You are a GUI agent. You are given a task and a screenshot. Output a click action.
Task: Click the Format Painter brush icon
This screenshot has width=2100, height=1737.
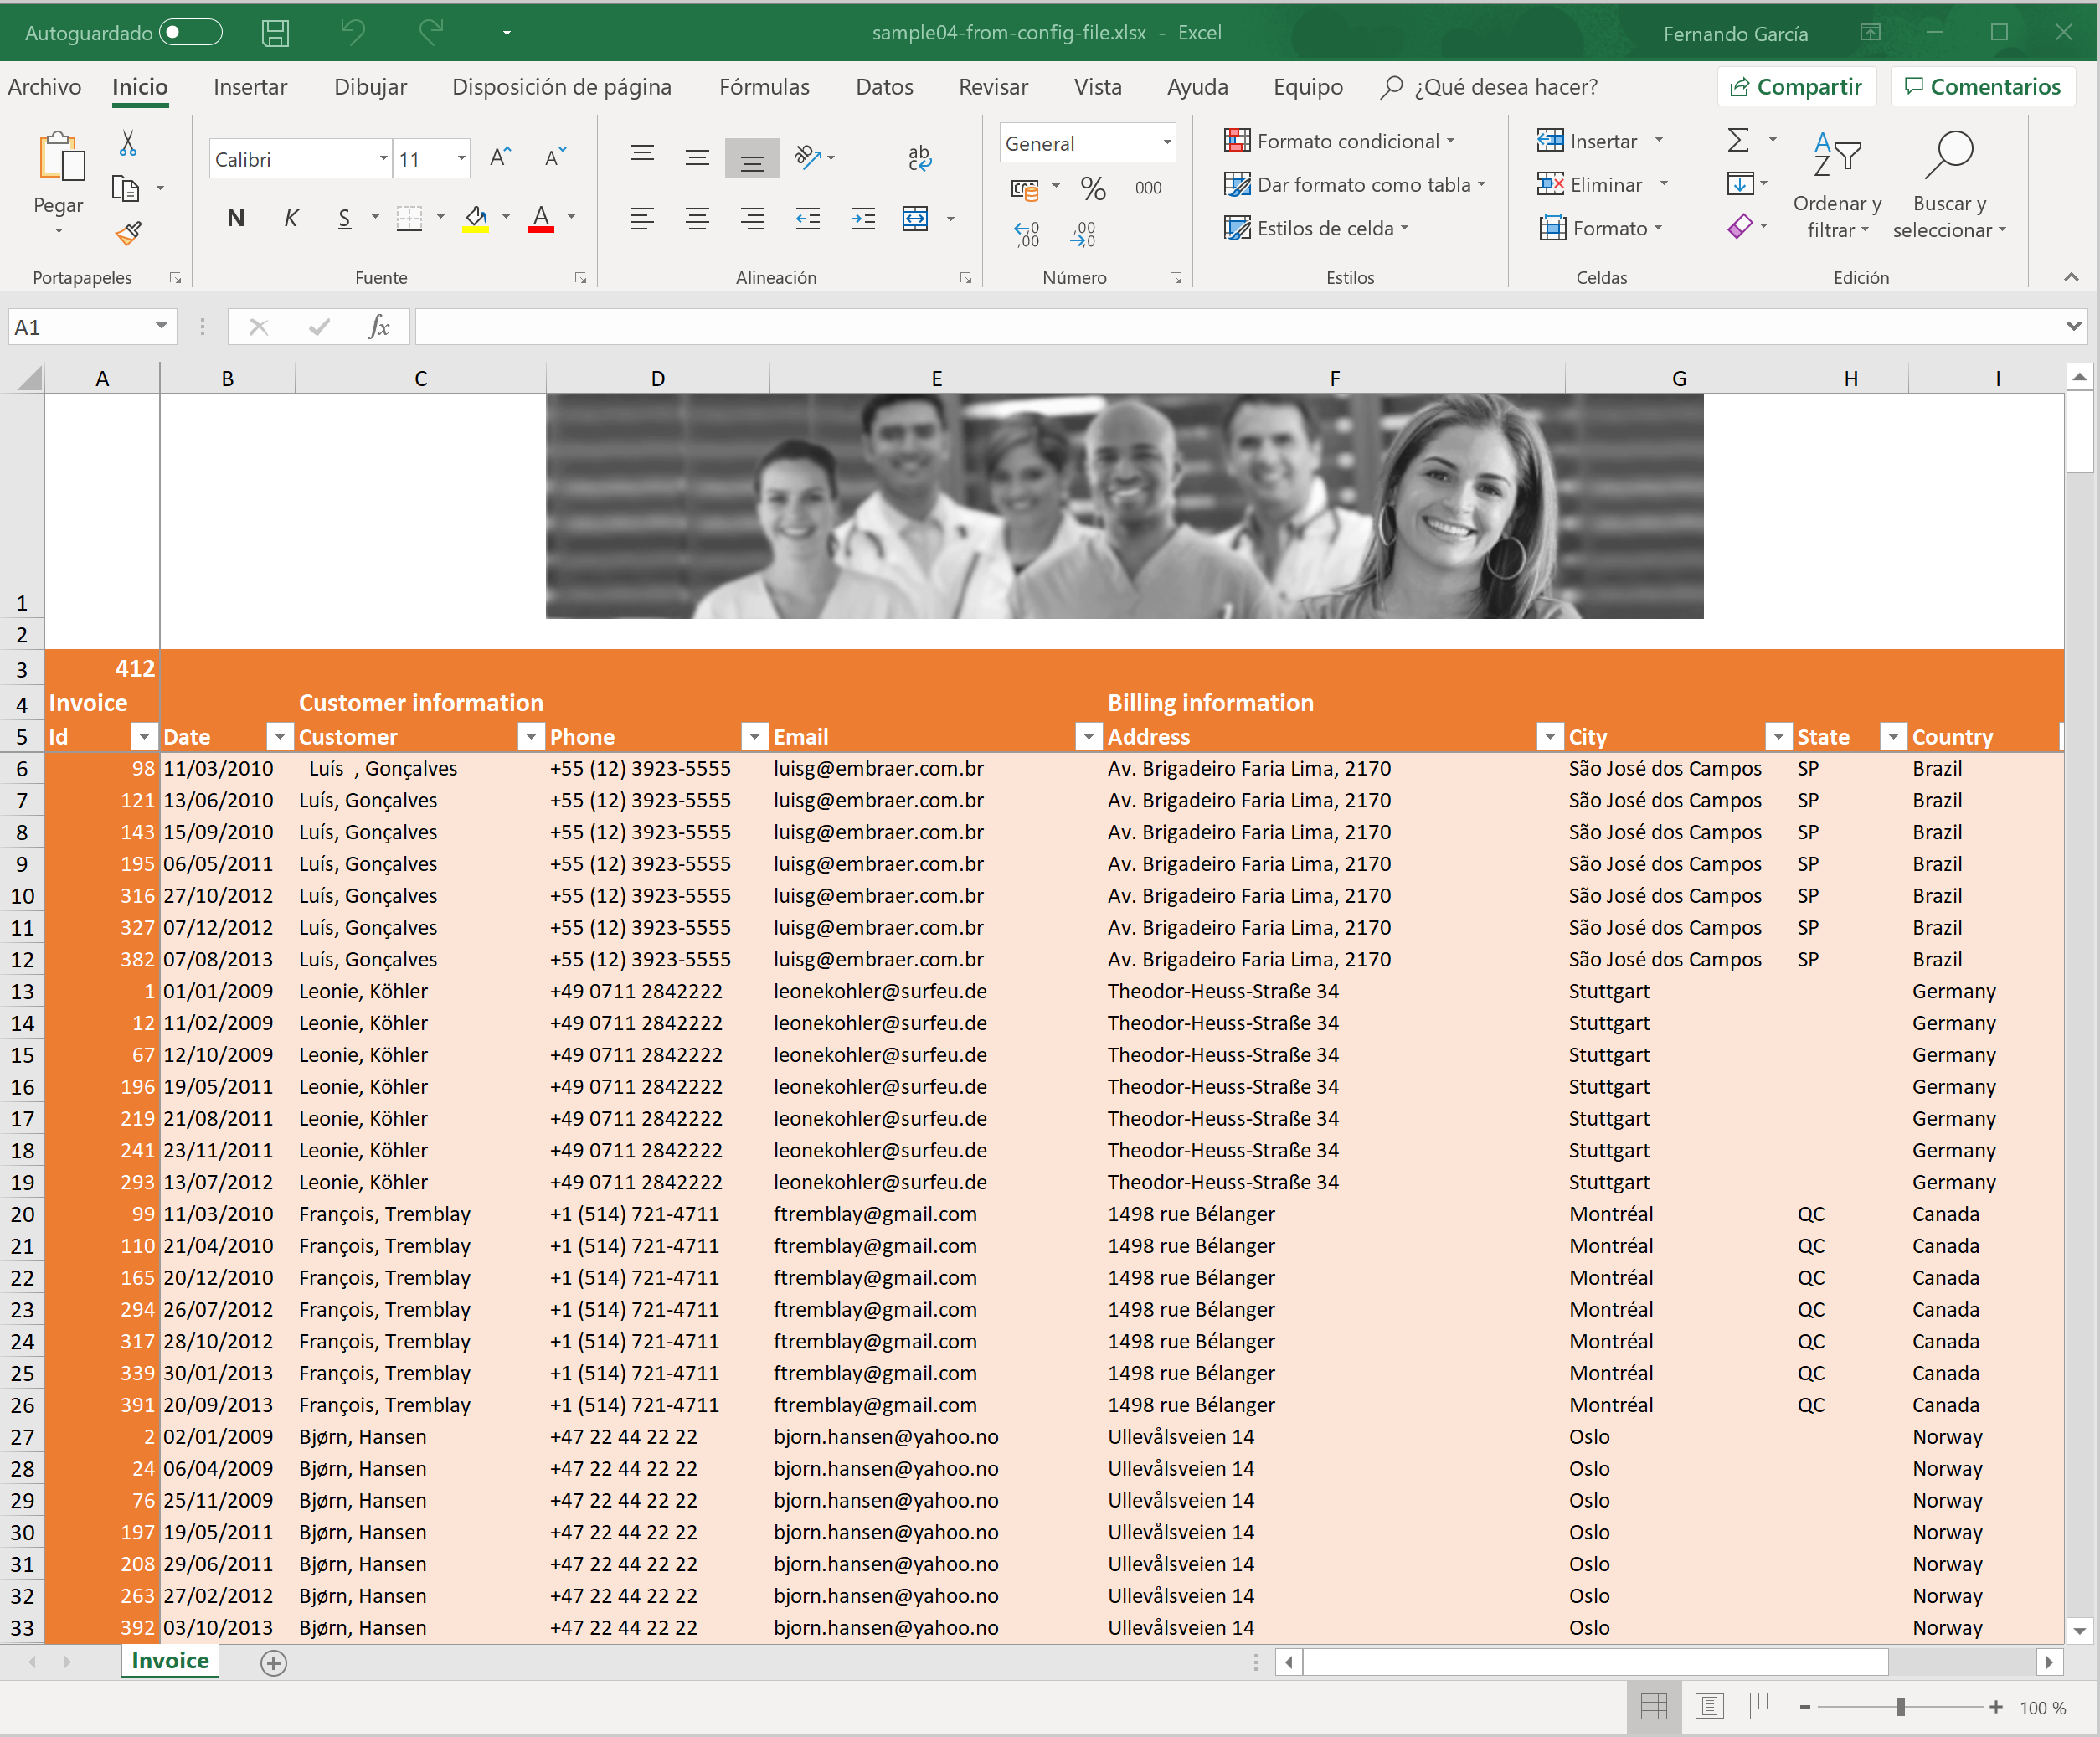[128, 233]
